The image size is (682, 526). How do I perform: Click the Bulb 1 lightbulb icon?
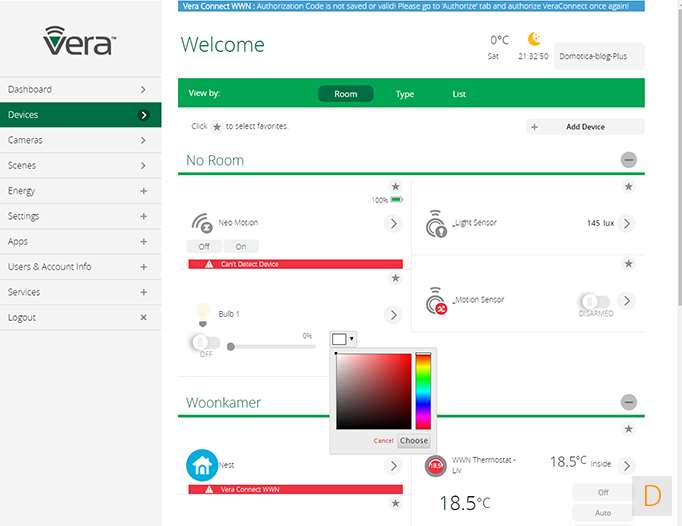(x=203, y=314)
